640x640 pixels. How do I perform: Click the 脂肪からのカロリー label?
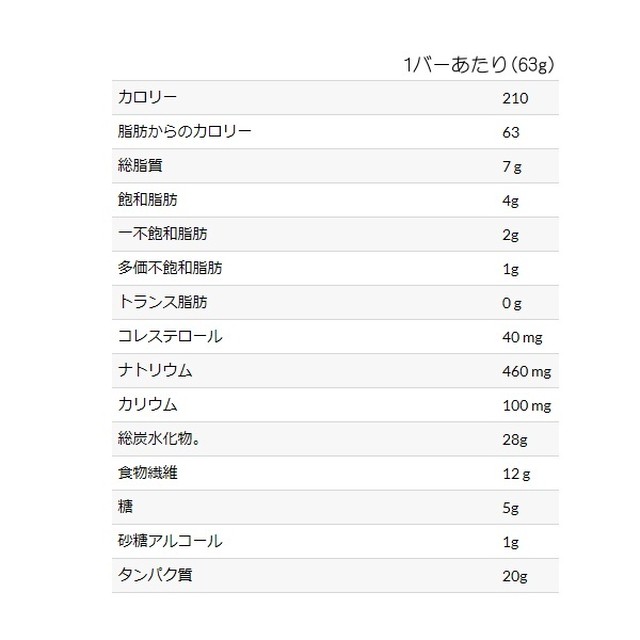click(x=184, y=132)
